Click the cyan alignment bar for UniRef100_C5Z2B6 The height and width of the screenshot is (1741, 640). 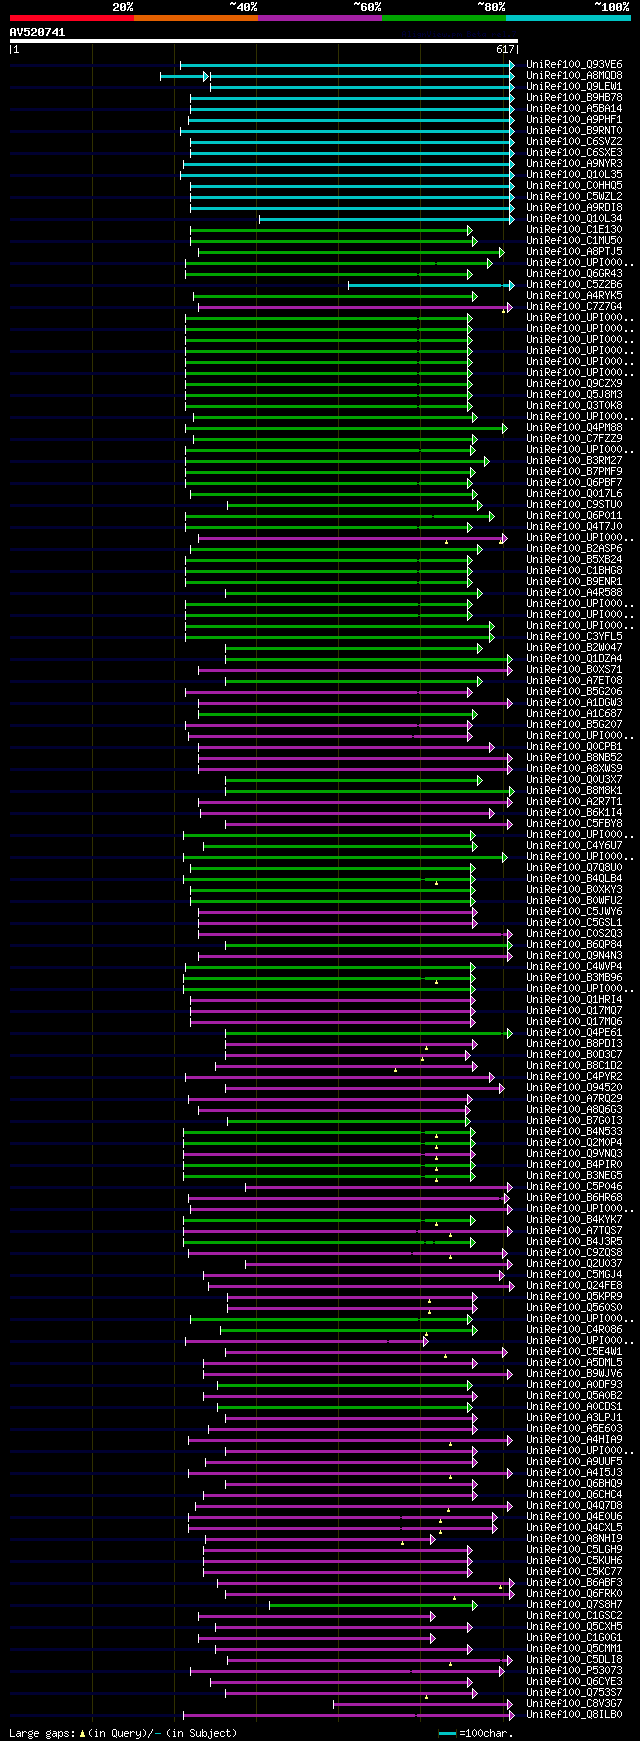click(431, 285)
